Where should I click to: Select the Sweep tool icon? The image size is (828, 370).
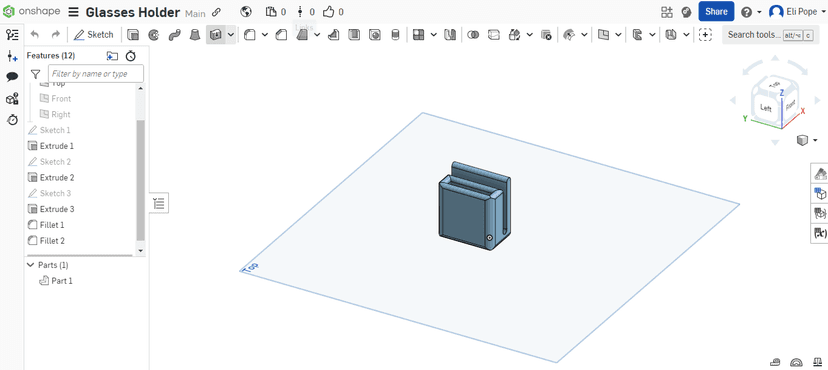[x=174, y=35]
